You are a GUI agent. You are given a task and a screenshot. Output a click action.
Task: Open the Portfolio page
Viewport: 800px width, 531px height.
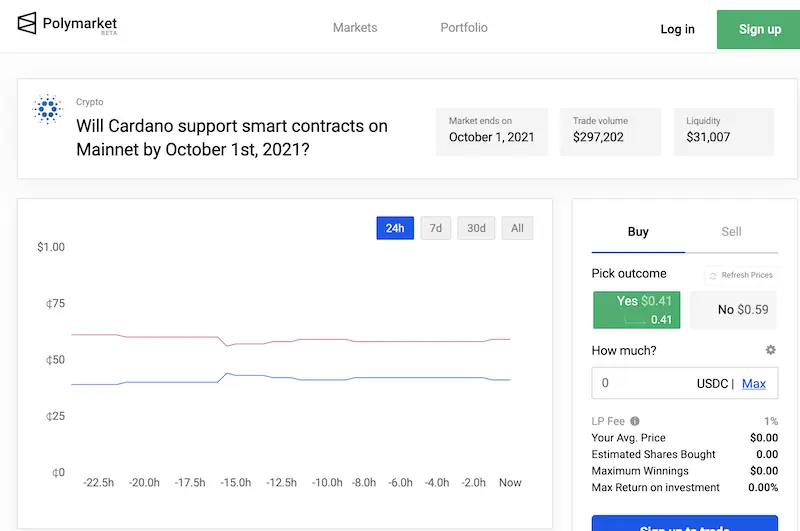tap(464, 28)
